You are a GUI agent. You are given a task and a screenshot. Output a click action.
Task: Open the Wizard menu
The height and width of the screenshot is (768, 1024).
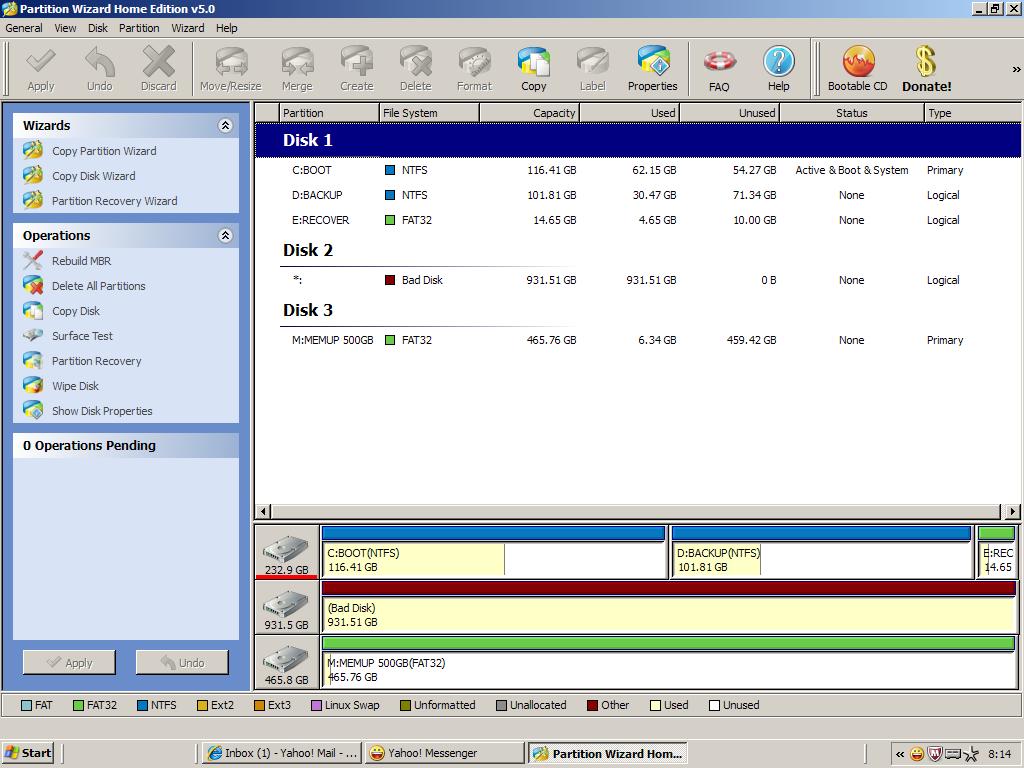coord(187,28)
